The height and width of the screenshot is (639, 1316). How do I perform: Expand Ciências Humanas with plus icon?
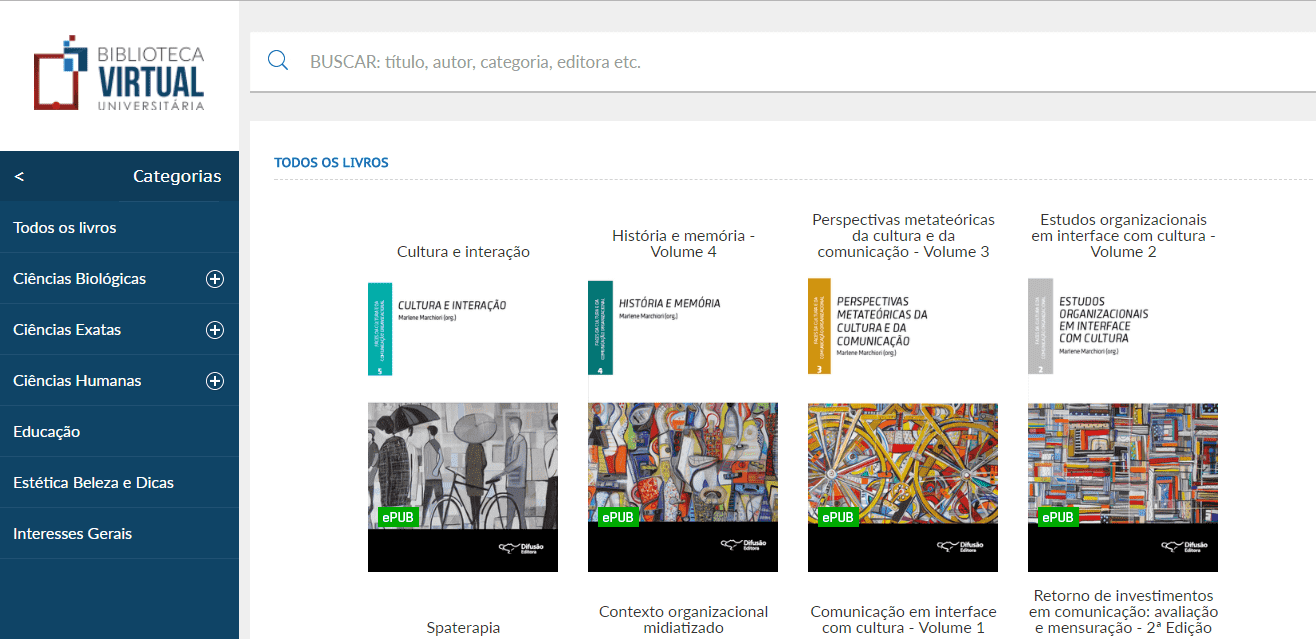point(214,381)
